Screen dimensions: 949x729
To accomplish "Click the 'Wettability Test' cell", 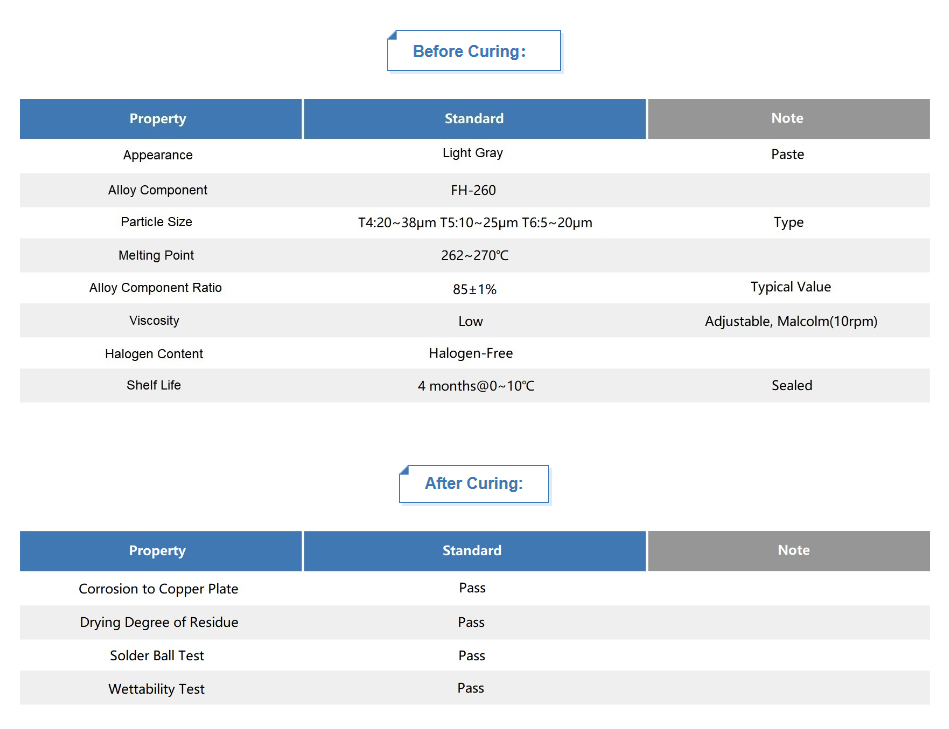I will (x=156, y=689).
